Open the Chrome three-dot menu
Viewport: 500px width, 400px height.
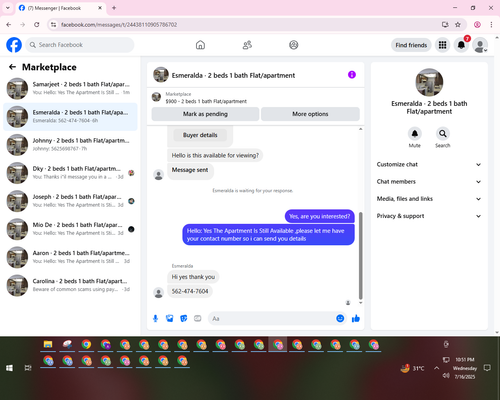491,25
